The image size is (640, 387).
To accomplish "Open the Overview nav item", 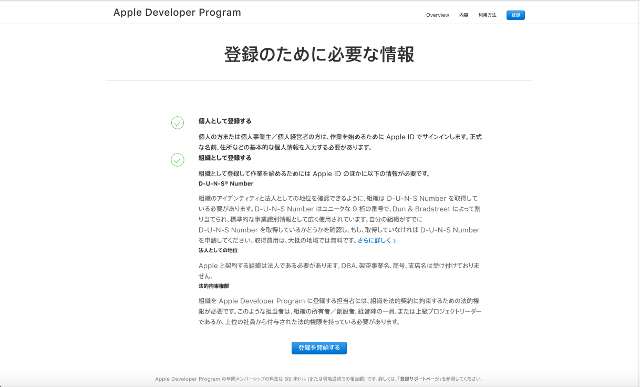I will [437, 15].
